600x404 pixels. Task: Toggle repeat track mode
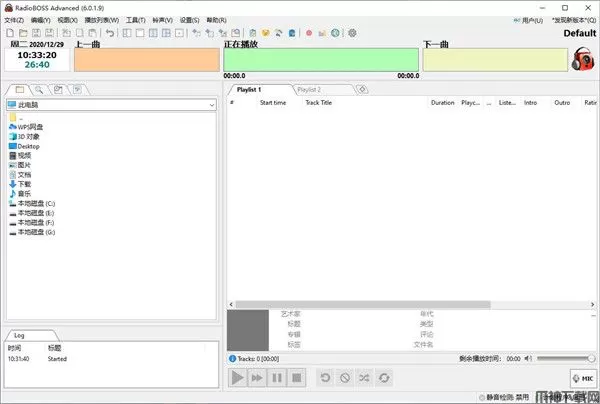tap(385, 377)
